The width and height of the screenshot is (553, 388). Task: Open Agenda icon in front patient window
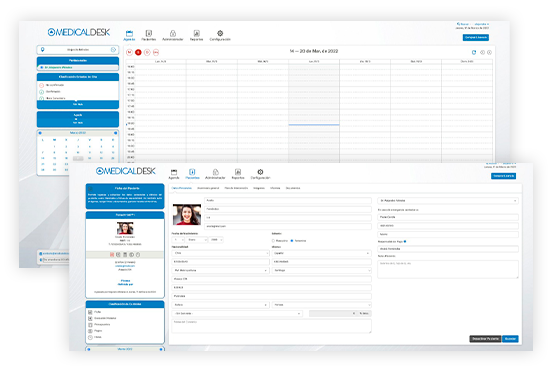(174, 172)
